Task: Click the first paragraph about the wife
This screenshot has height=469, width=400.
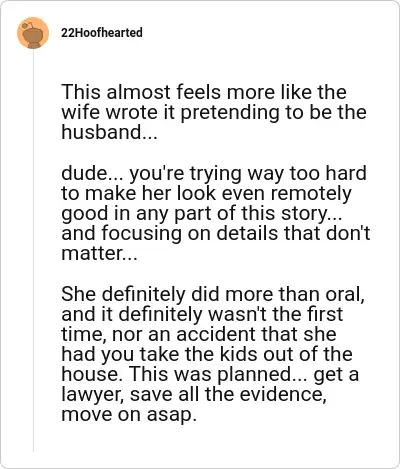Action: point(214,112)
